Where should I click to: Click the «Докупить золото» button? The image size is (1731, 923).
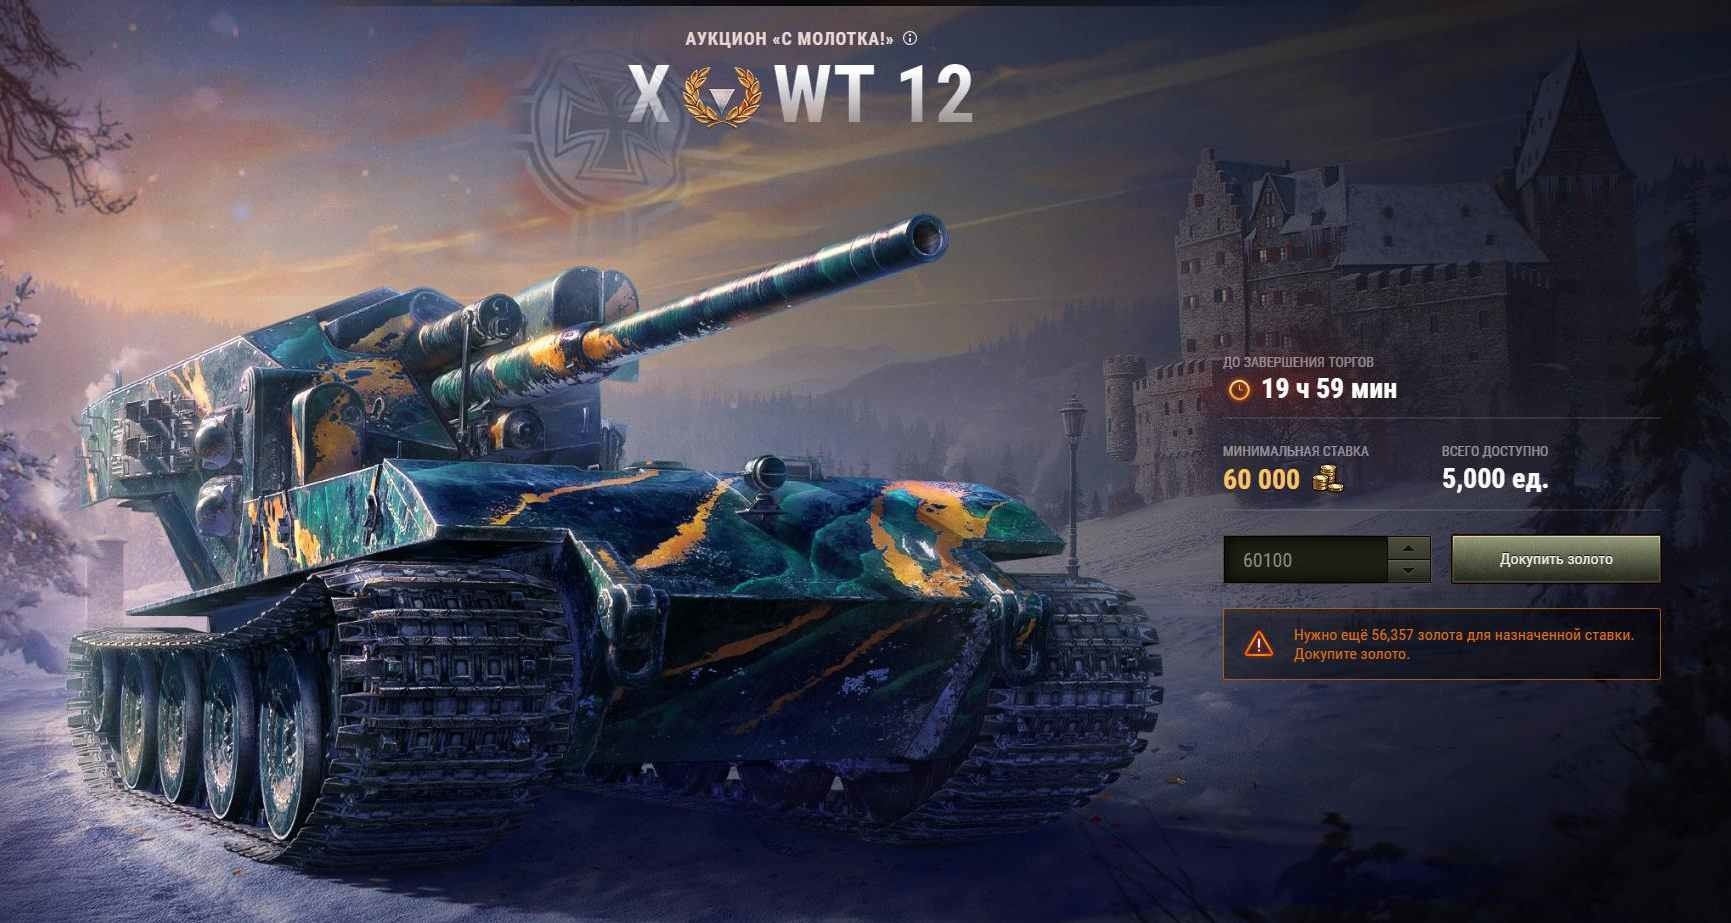[1556, 559]
